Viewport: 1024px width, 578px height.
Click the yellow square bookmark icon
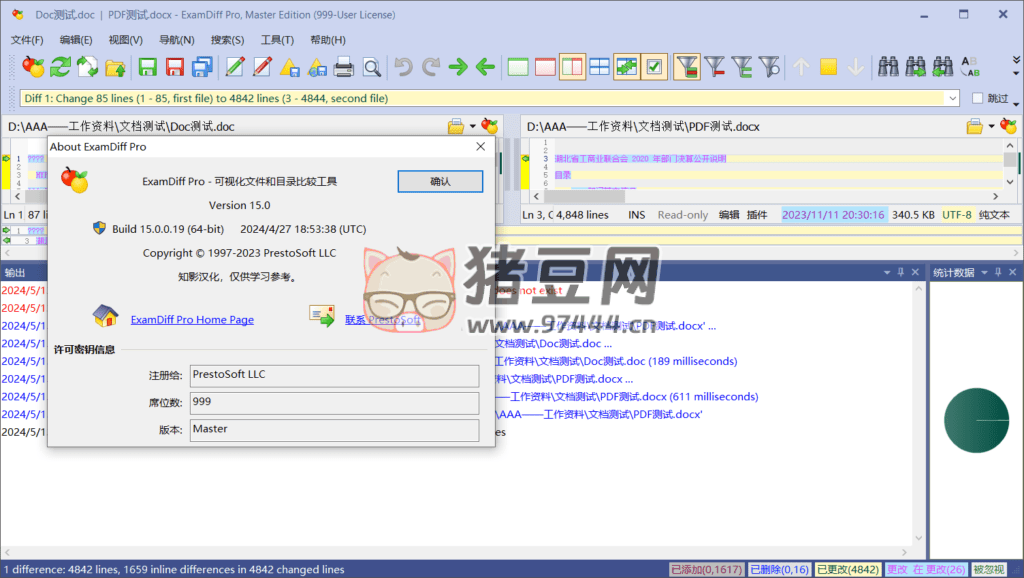[828, 67]
